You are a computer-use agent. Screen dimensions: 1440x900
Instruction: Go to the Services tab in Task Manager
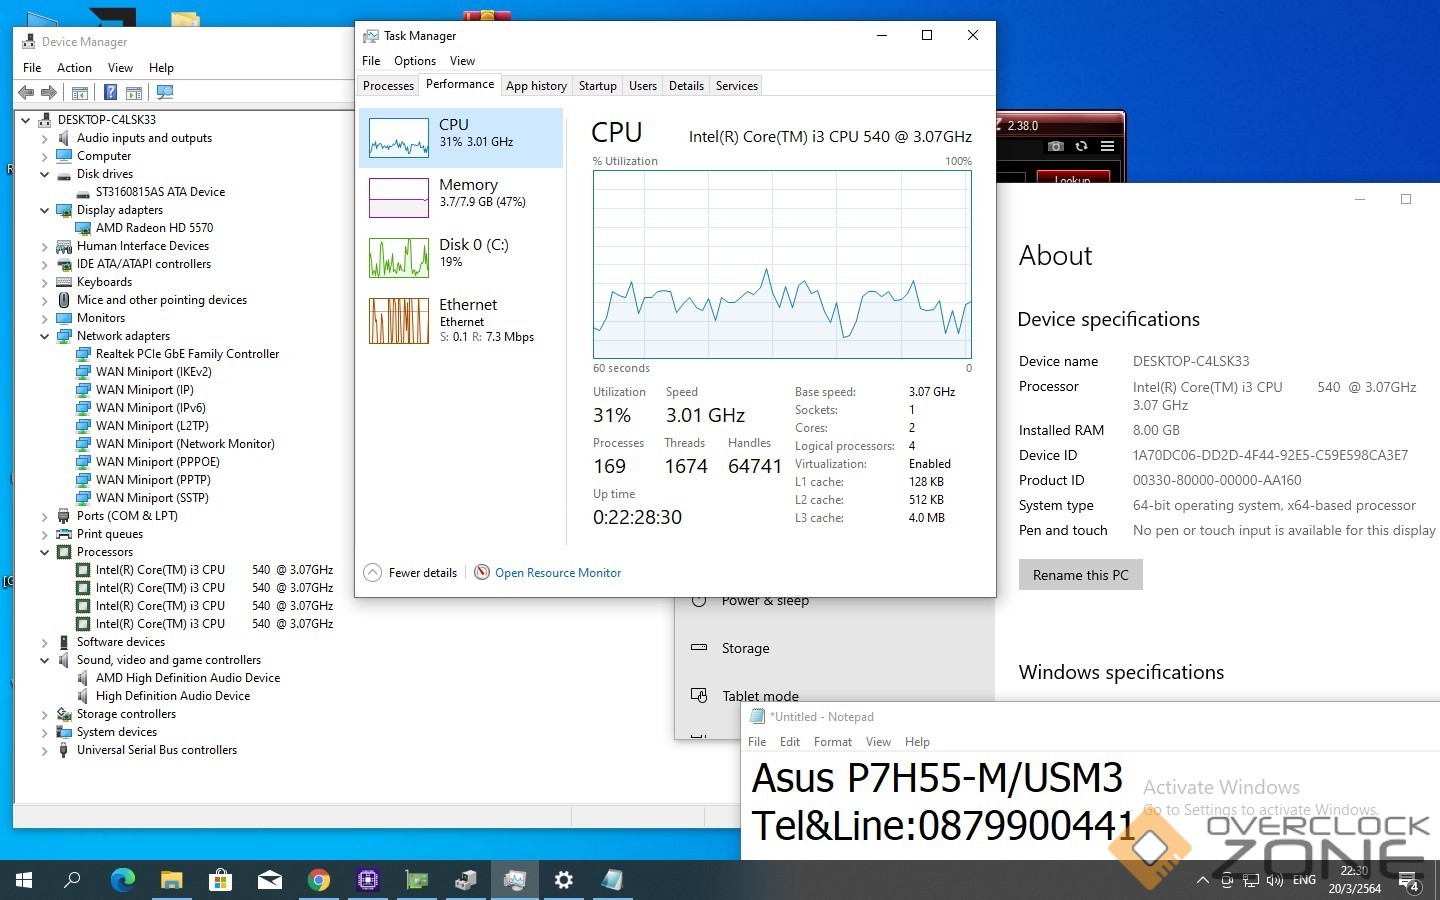point(737,86)
